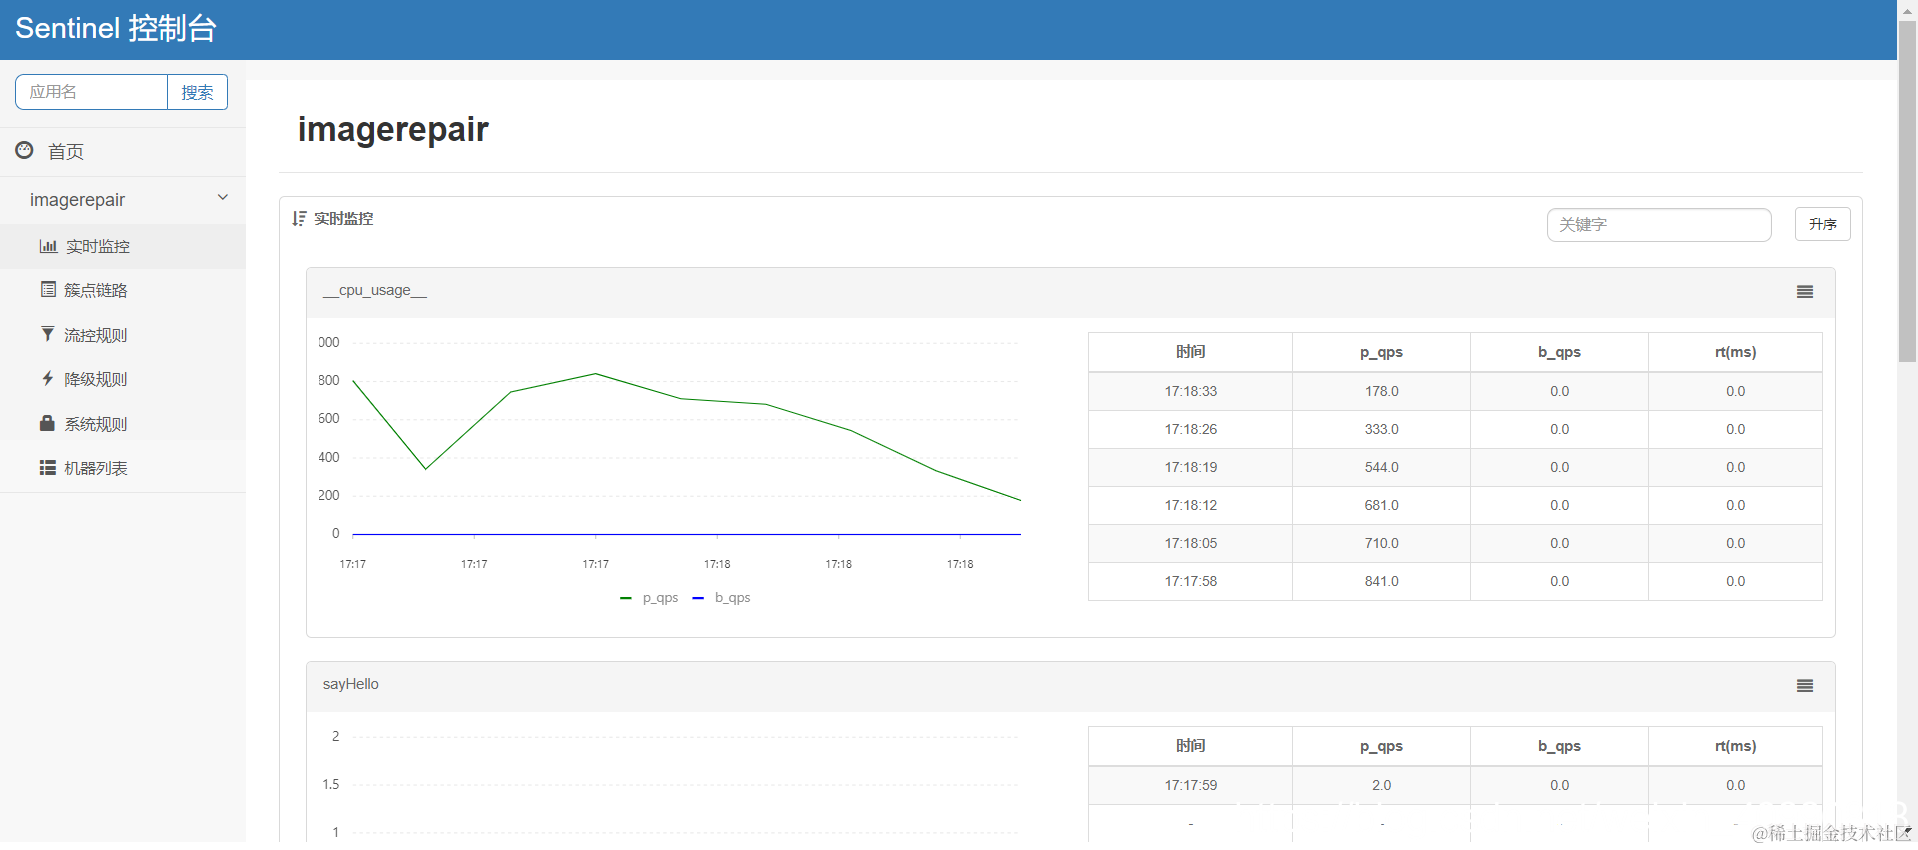Click the 时间 column header in sayHello table
Screen dimensions: 1918x850
[1190, 746]
